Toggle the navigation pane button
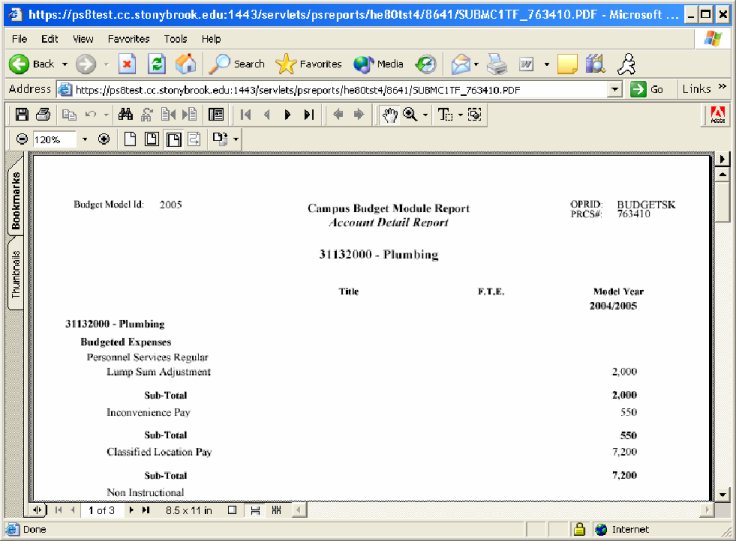Screen dimensions: 736x541 (215, 115)
